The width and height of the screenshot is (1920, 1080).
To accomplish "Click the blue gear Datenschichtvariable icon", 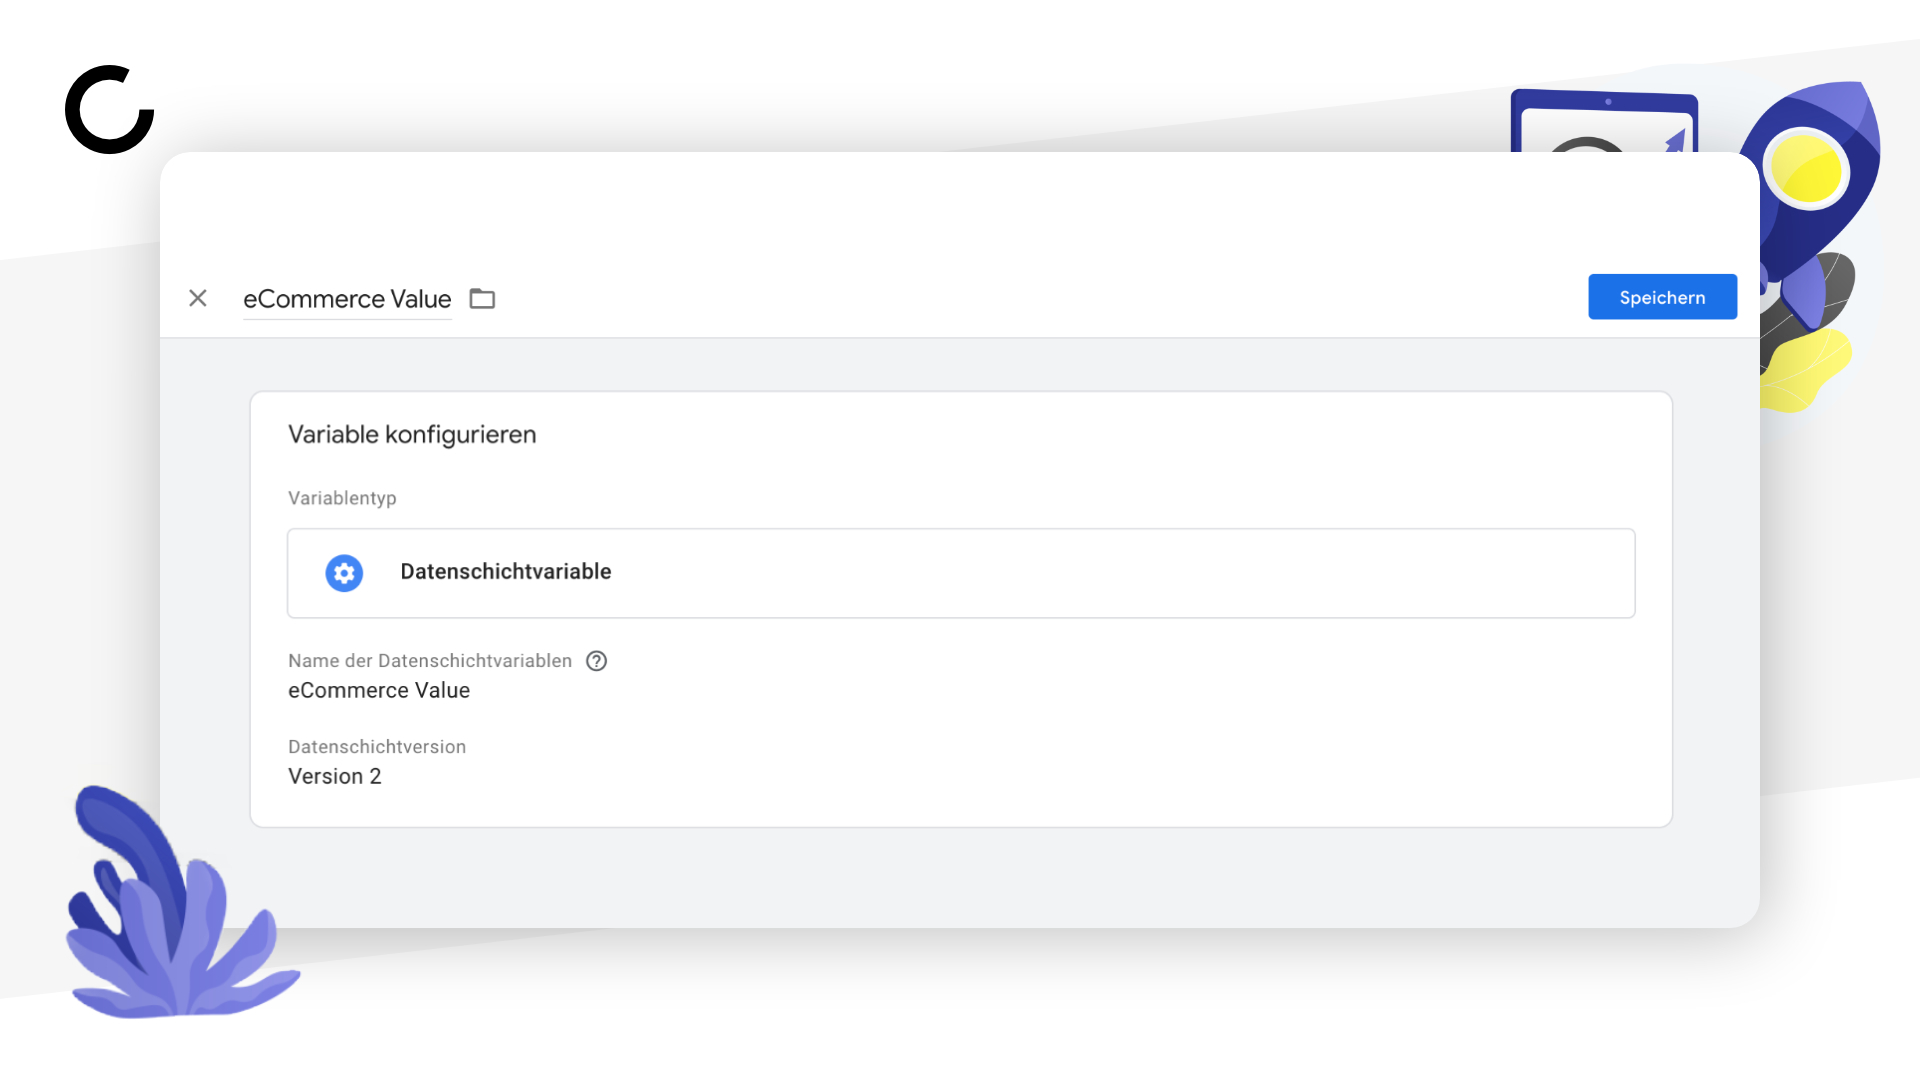I will 344,573.
